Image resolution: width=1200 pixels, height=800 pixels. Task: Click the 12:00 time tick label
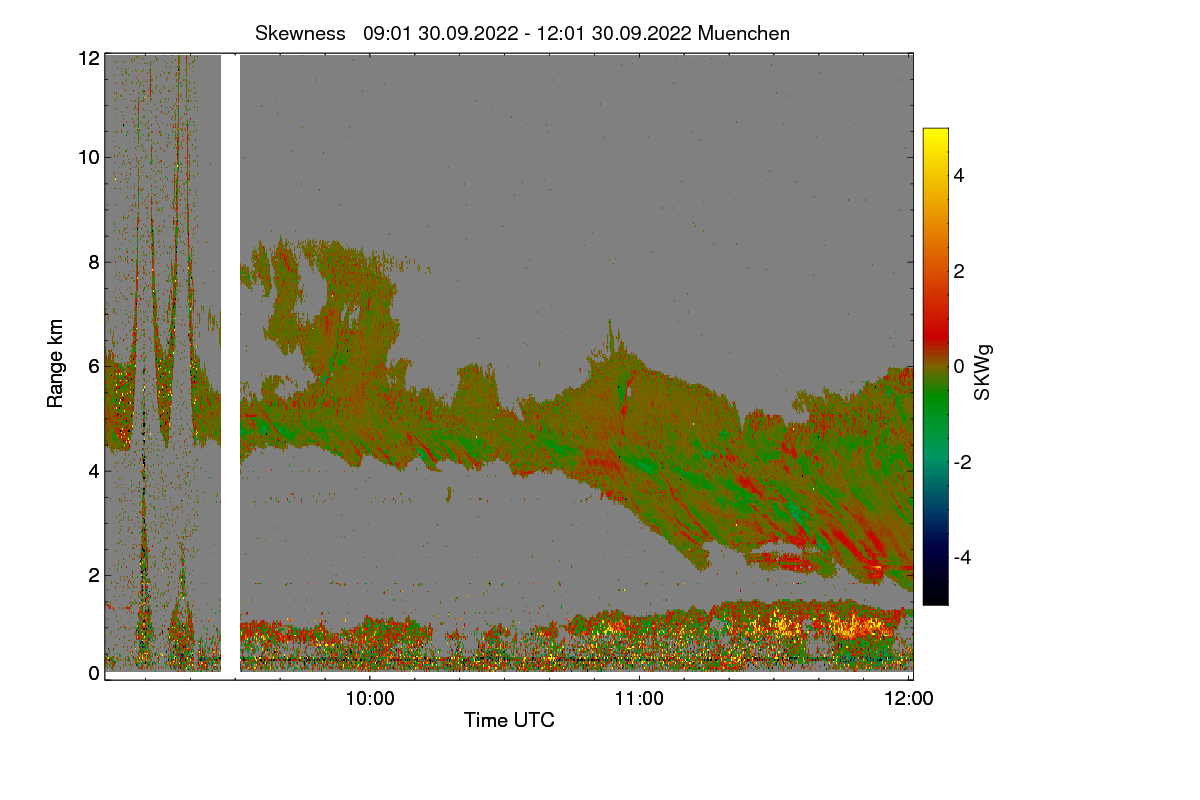908,698
